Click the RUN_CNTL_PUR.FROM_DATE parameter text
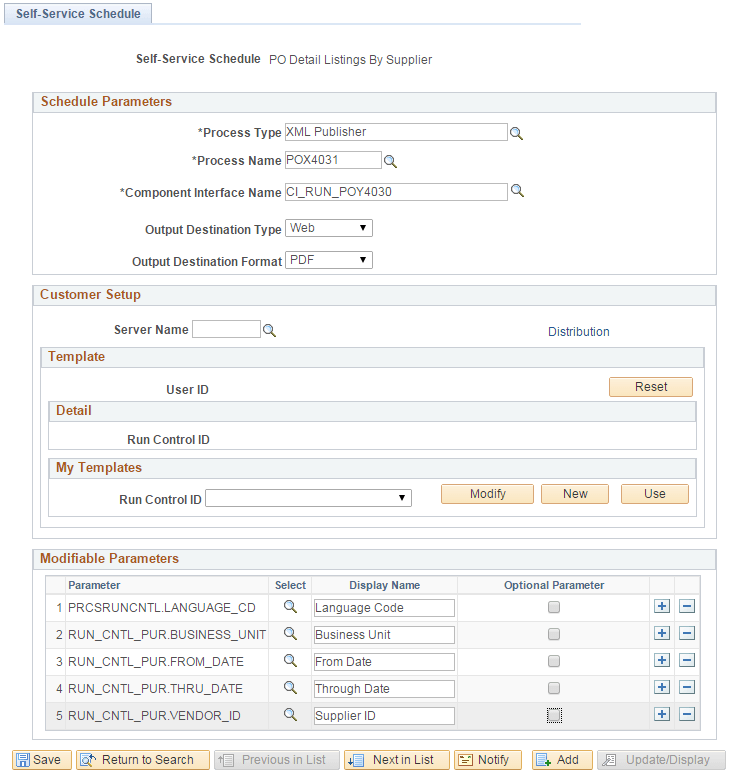 [155, 662]
